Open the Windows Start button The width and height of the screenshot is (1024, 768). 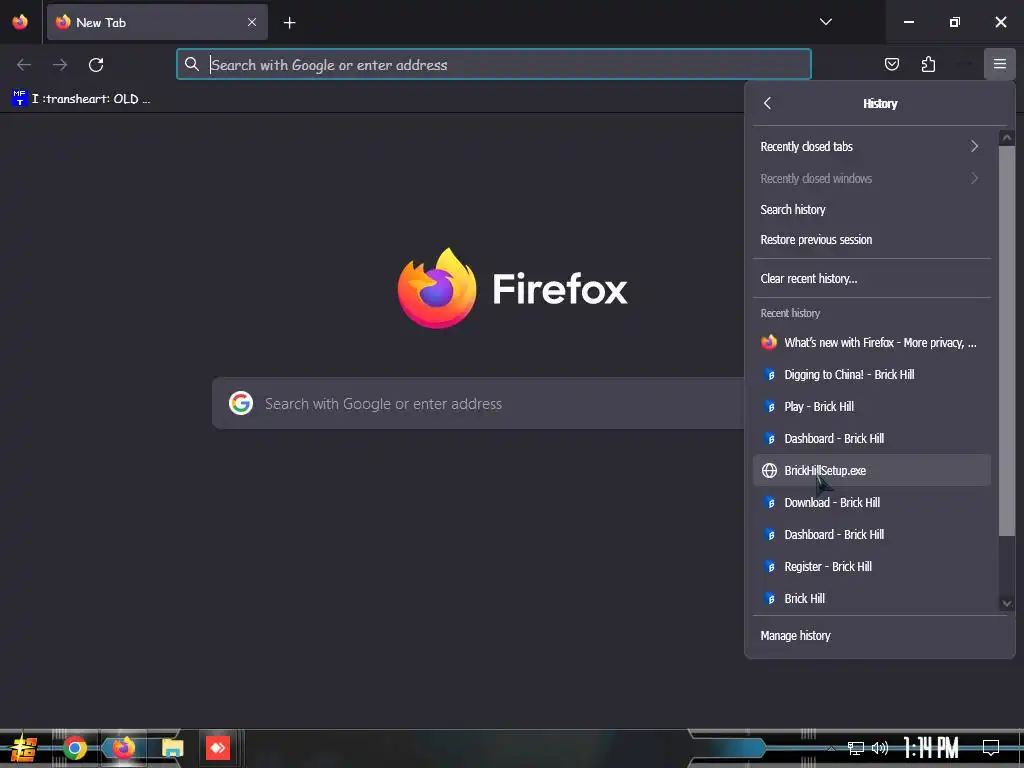24,748
